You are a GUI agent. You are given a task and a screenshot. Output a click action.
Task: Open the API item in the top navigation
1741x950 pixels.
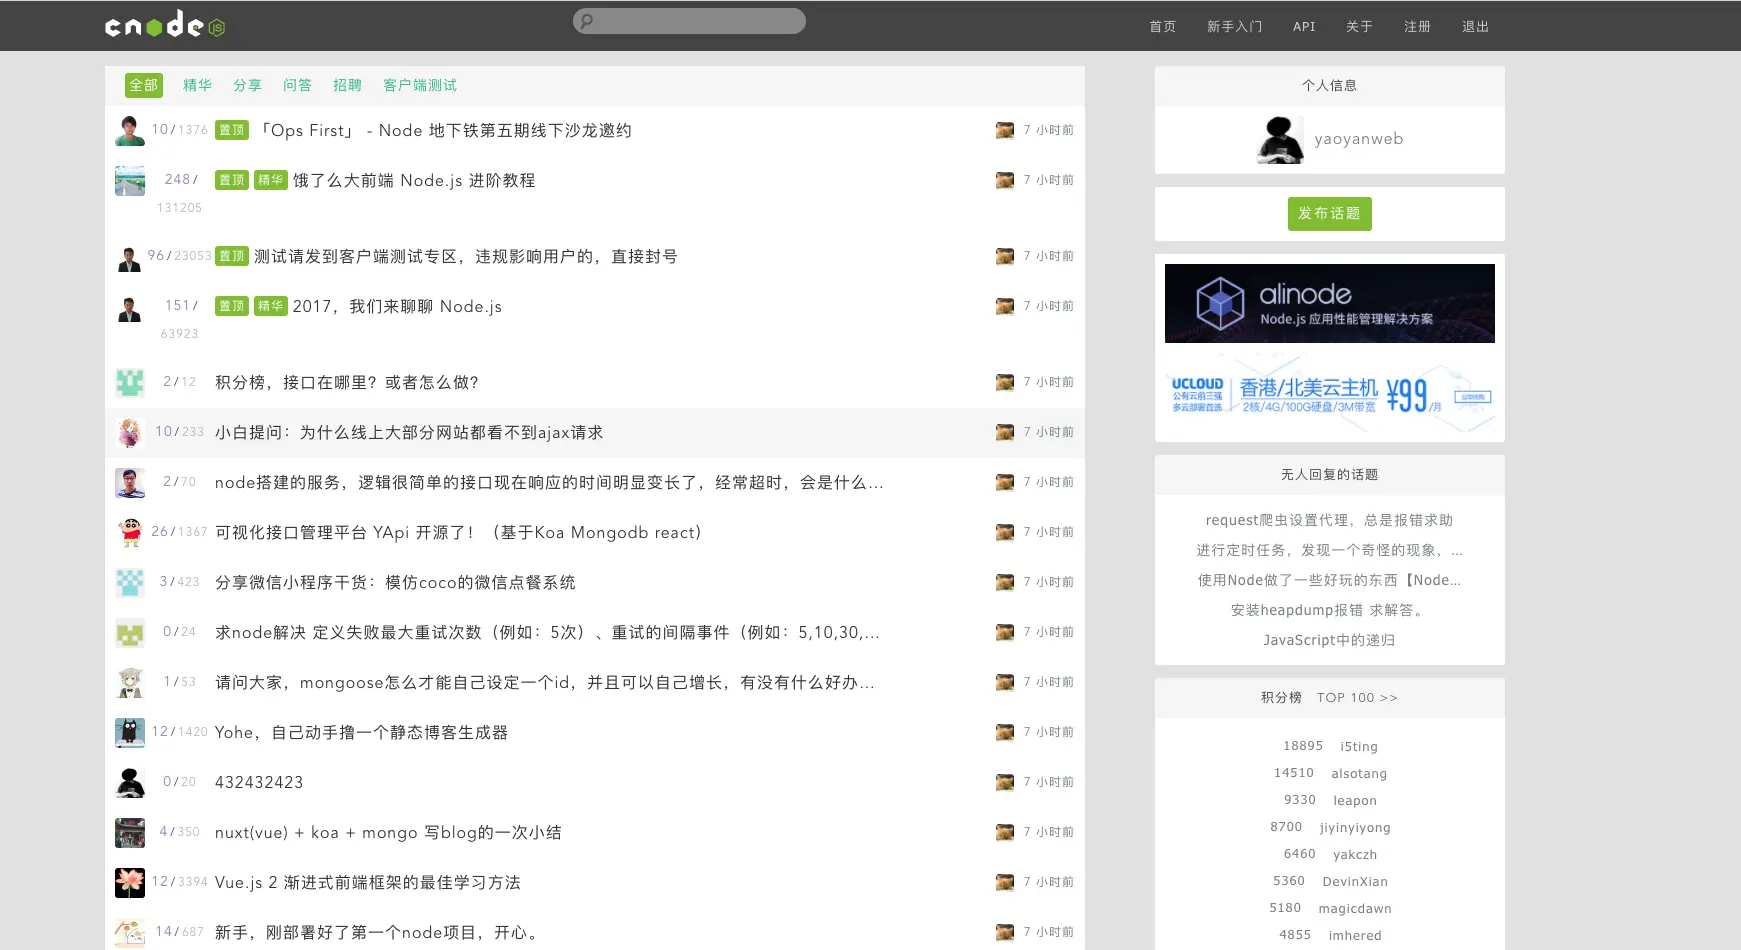pyautogui.click(x=1303, y=27)
